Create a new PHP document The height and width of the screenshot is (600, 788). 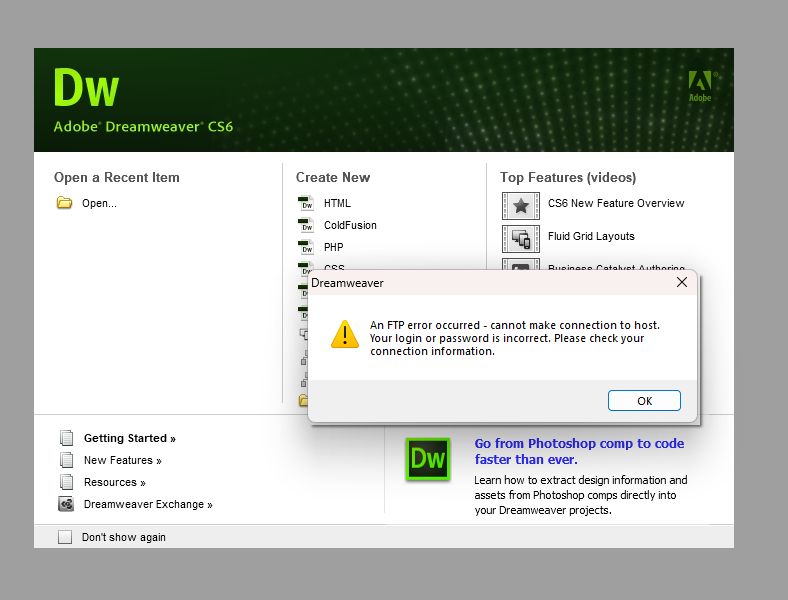coord(334,247)
